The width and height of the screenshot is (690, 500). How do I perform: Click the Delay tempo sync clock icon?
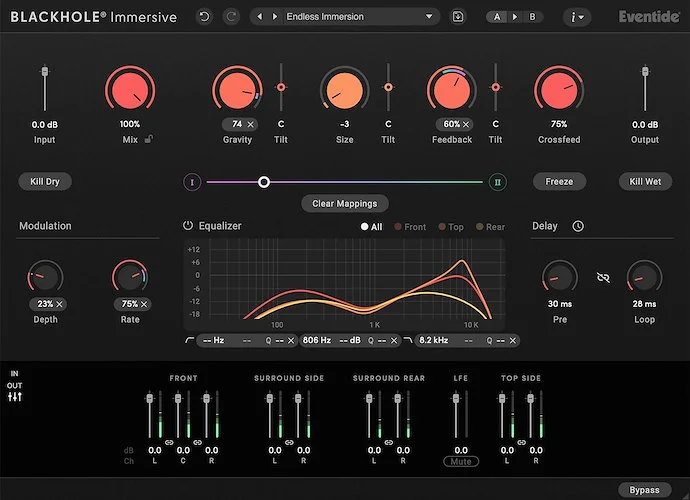pyautogui.click(x=578, y=226)
